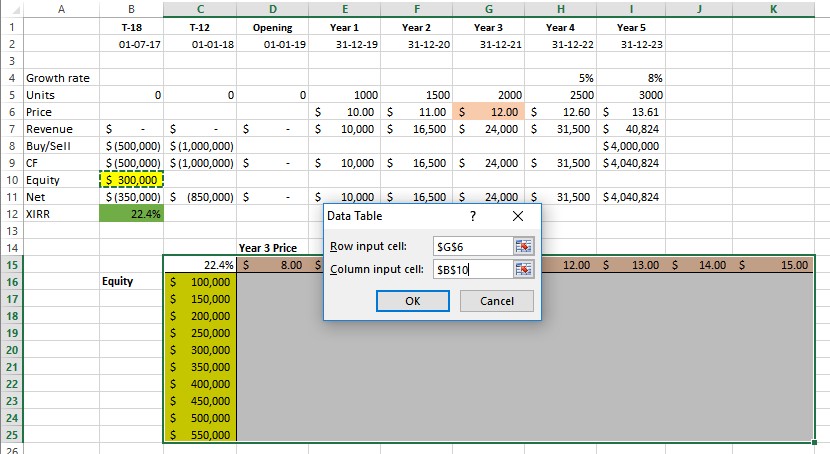Click the Data Table help question mark
The height and width of the screenshot is (454, 830).
(472, 216)
